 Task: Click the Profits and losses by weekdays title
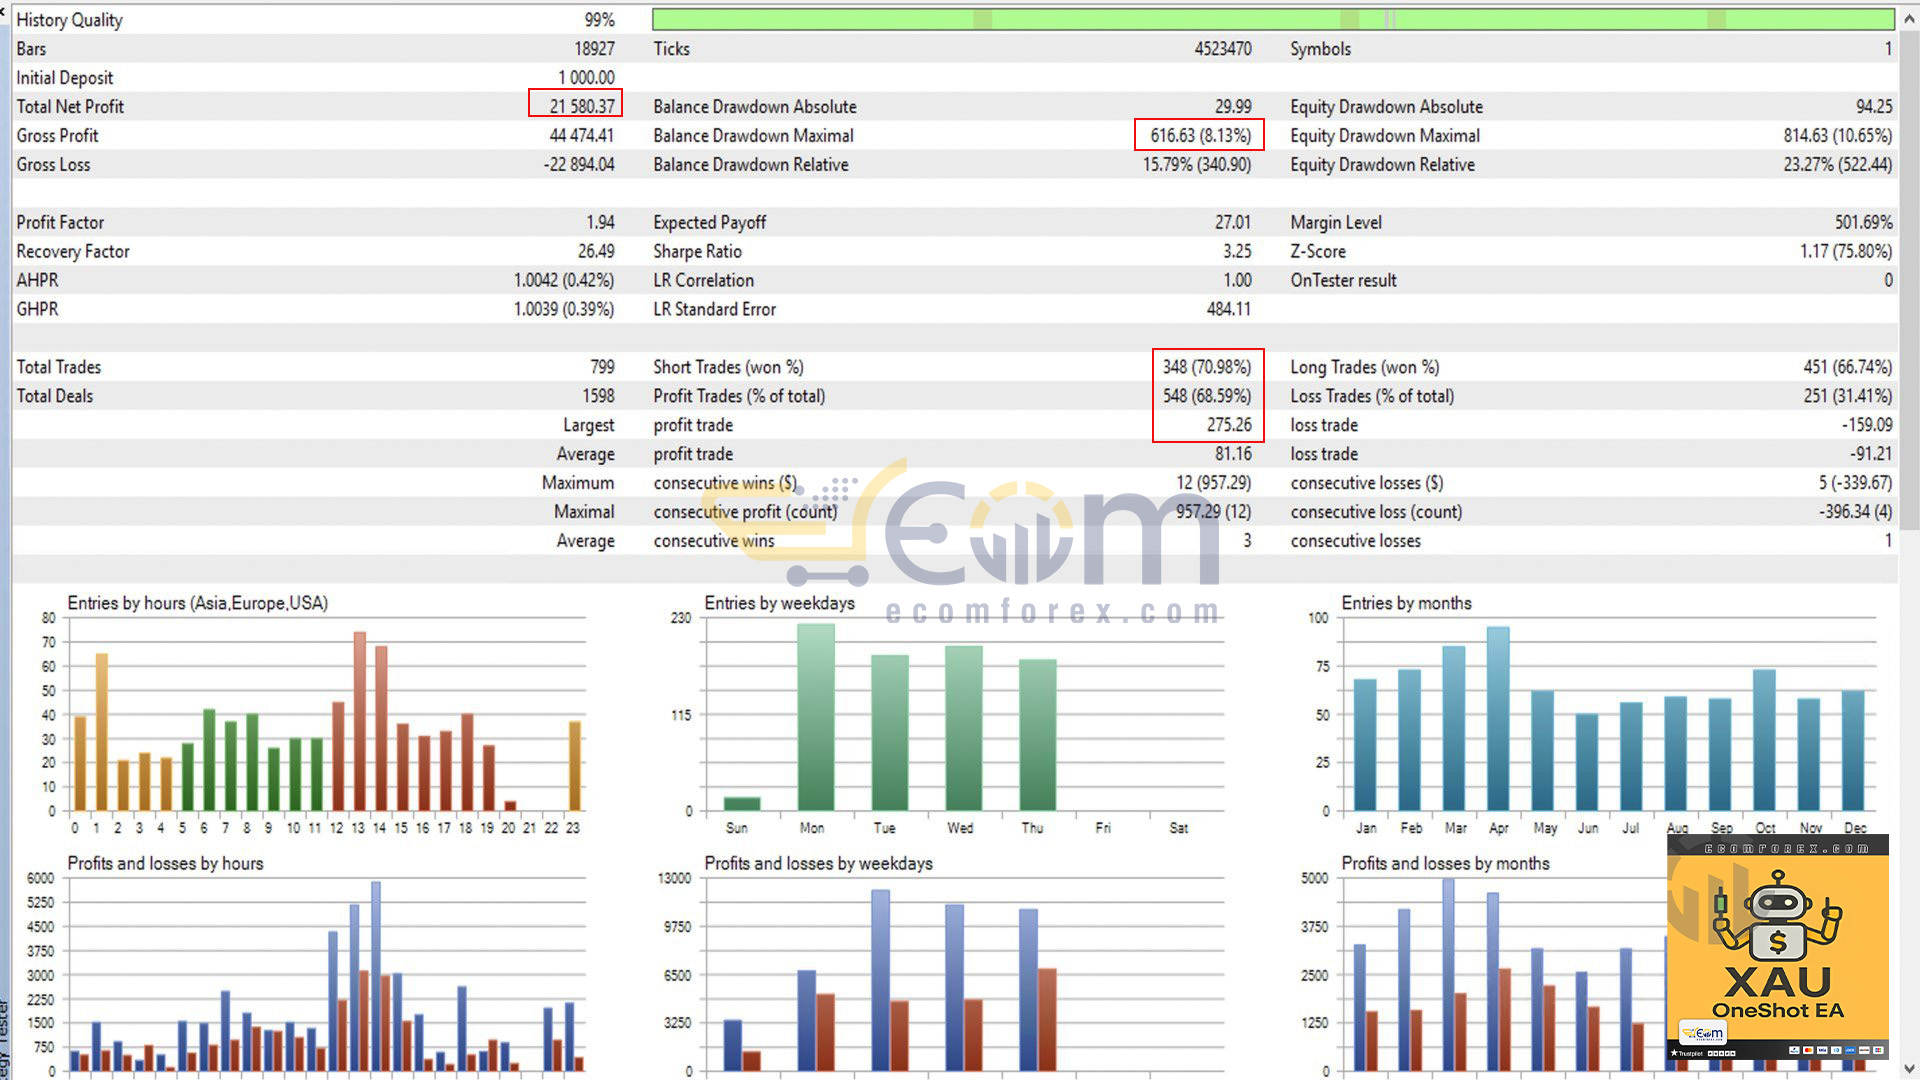[x=818, y=863]
